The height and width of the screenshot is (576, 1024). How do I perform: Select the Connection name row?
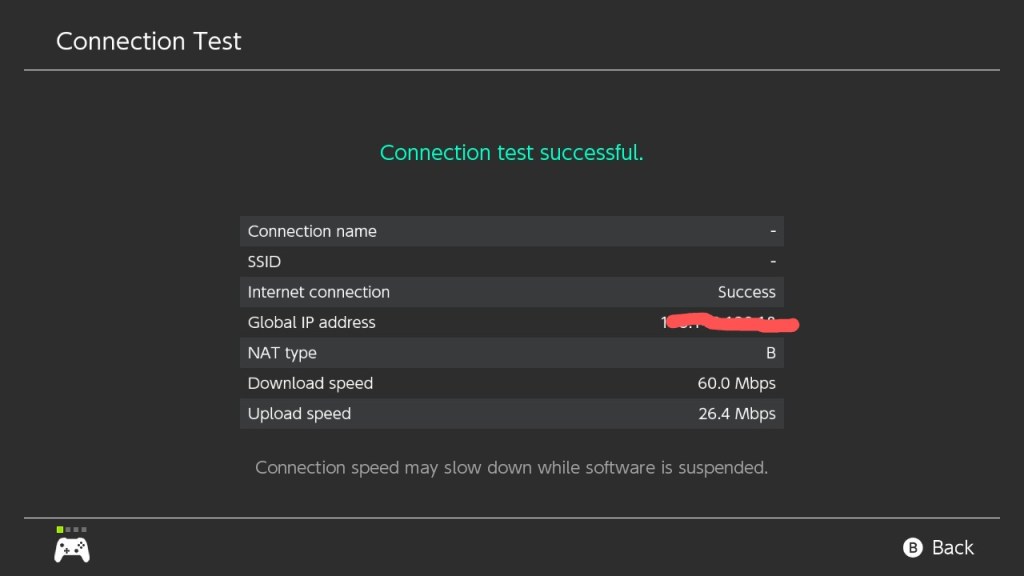click(511, 231)
